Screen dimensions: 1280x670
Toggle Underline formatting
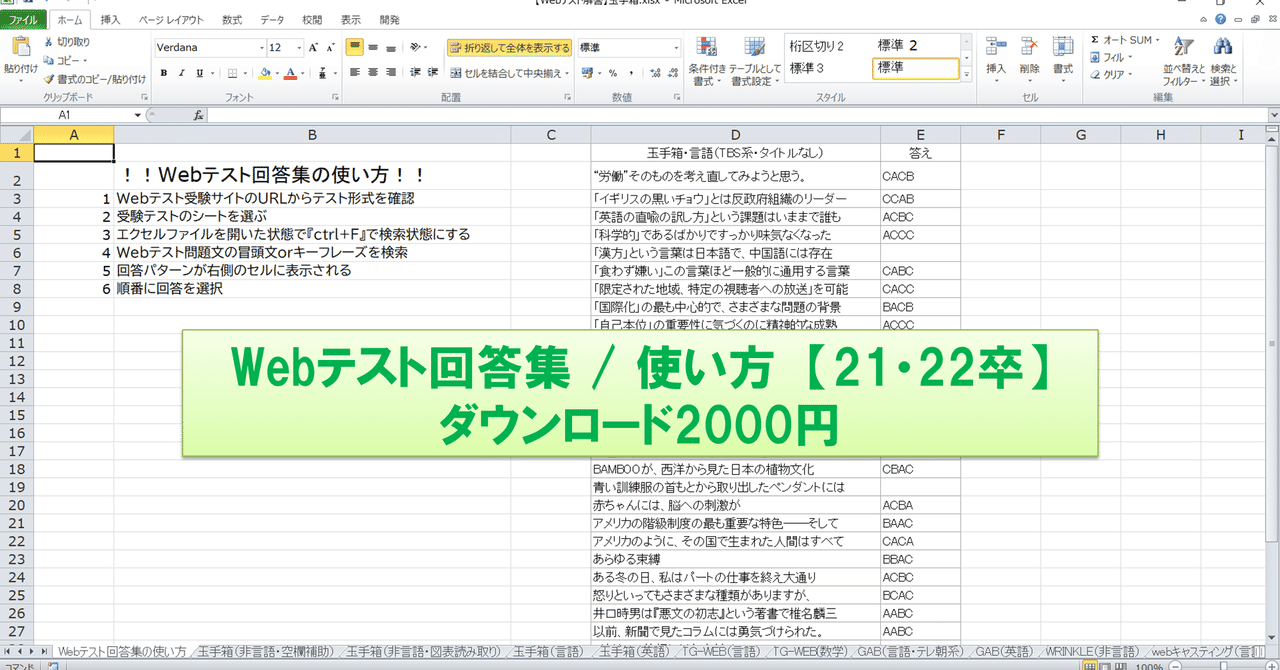coord(200,73)
